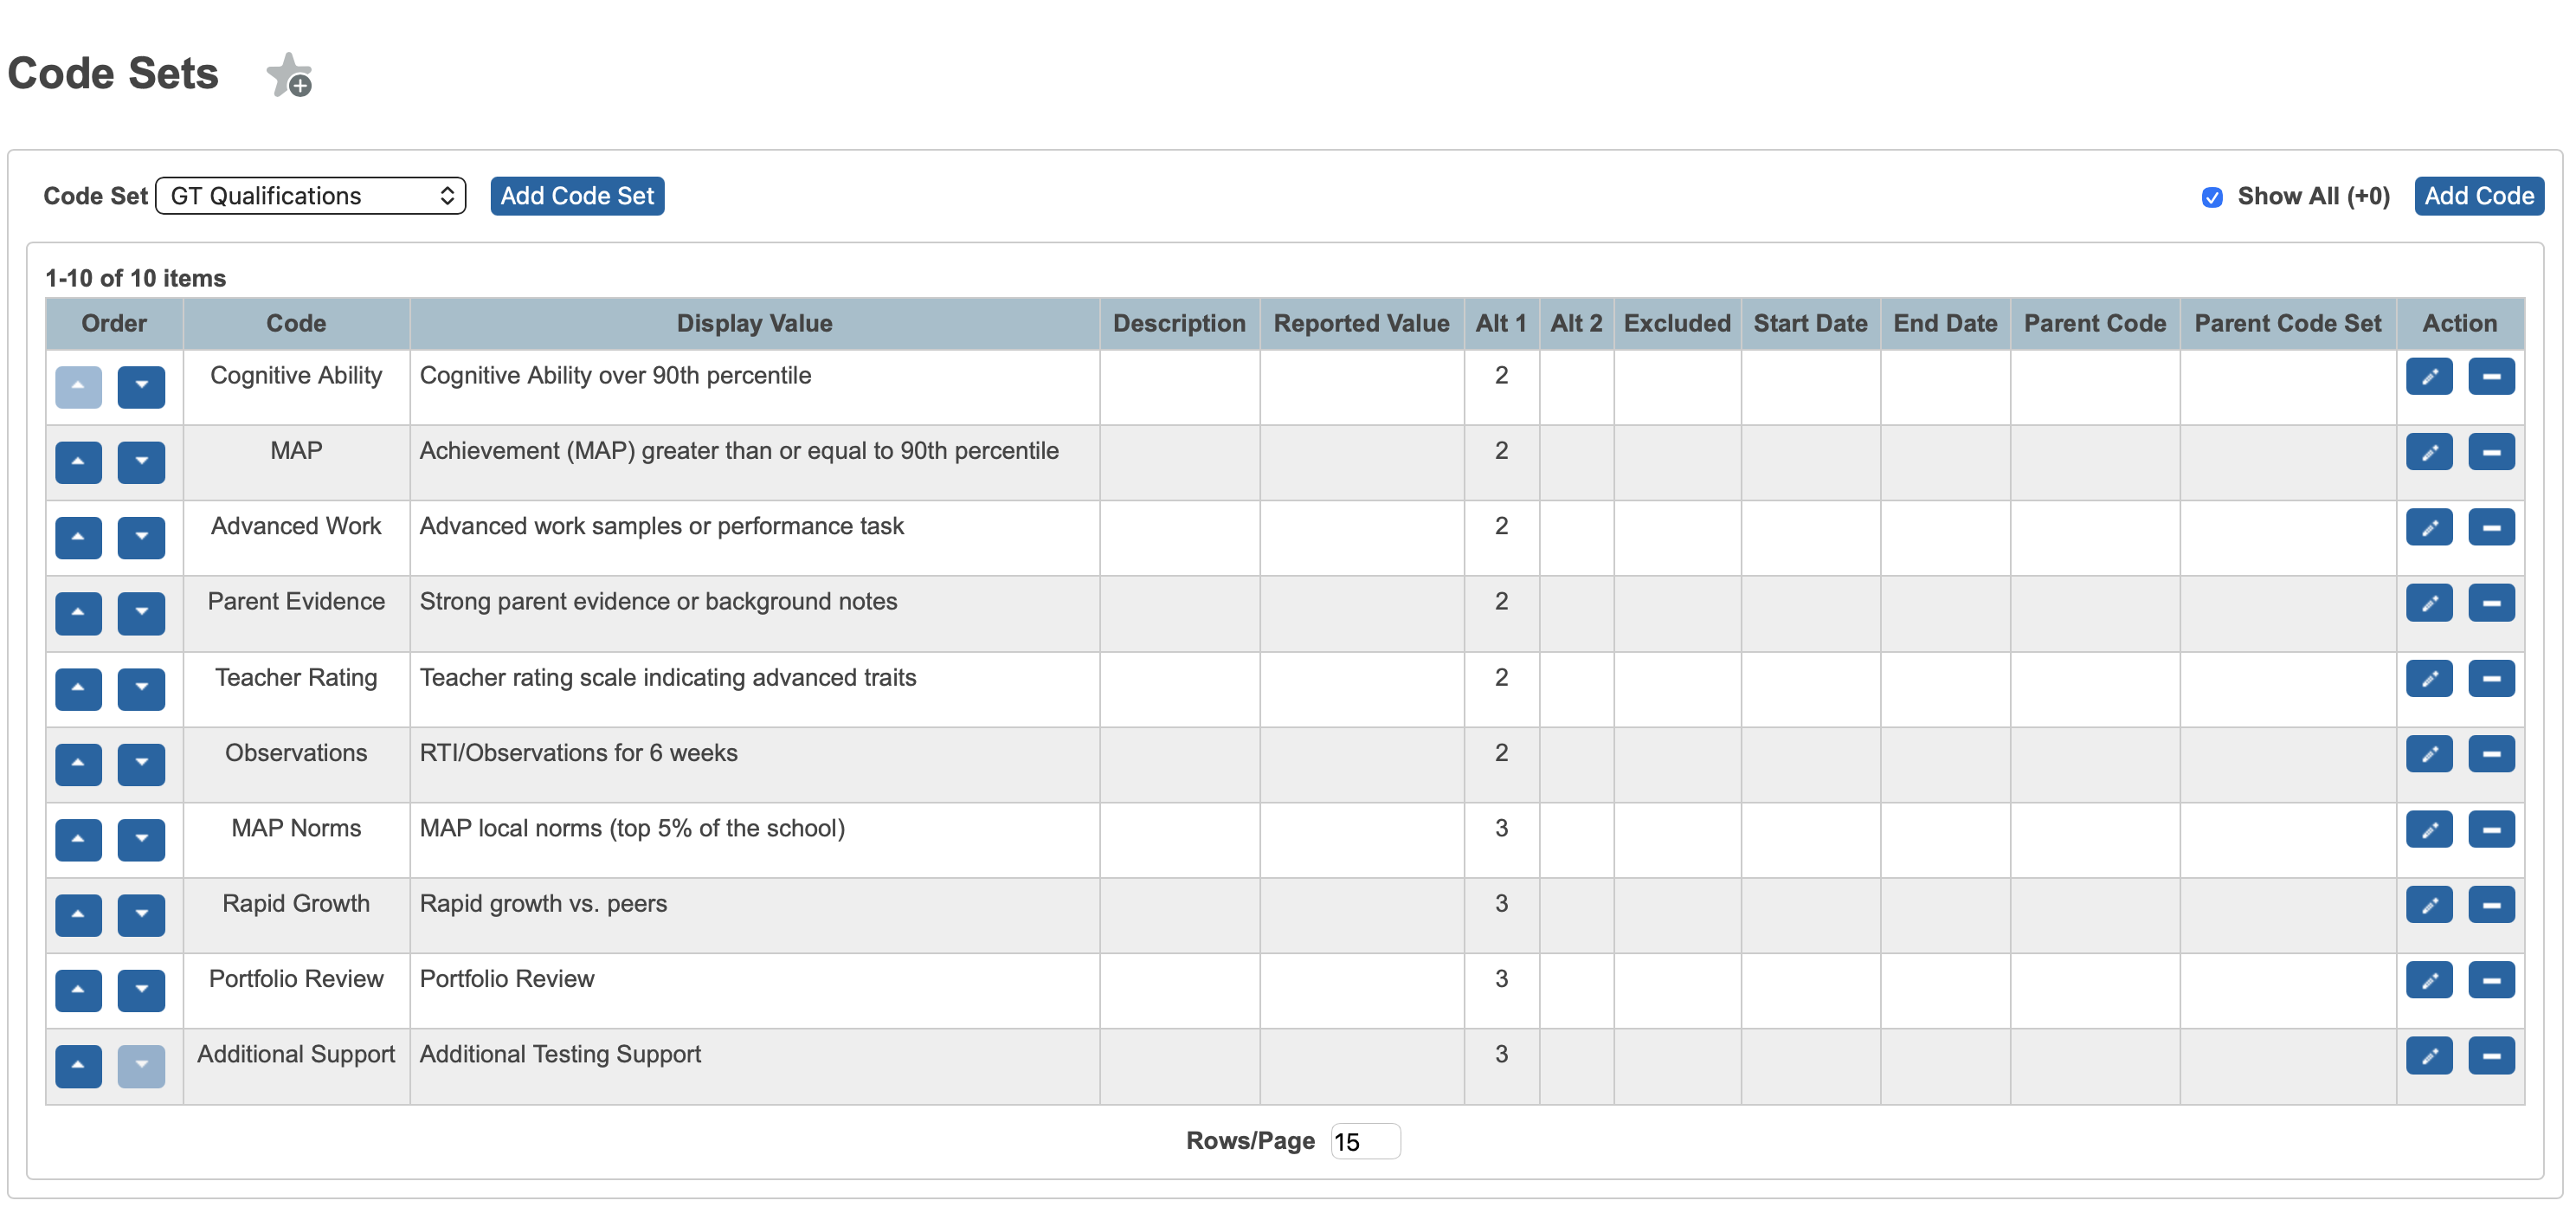
Task: Delete the Portfolio Review code
Action: click(2491, 981)
